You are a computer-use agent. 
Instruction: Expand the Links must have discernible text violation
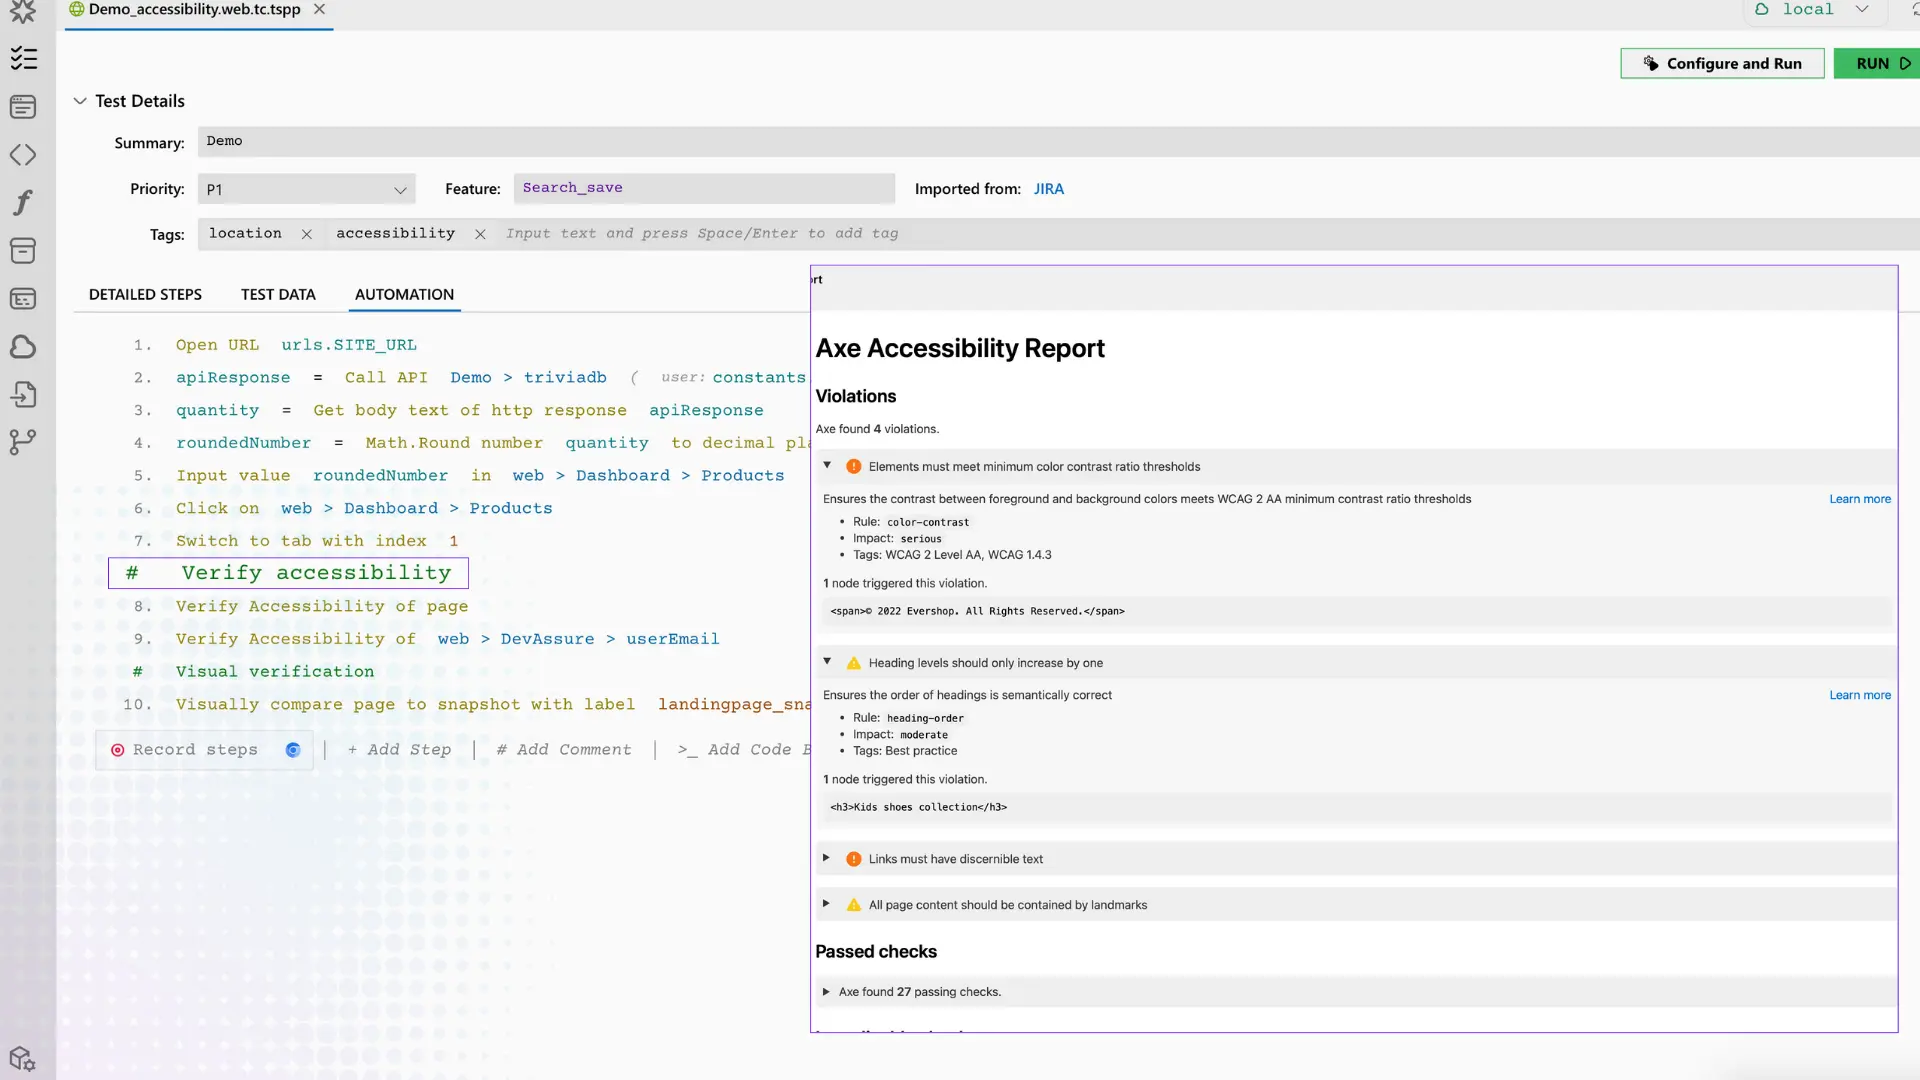click(827, 858)
